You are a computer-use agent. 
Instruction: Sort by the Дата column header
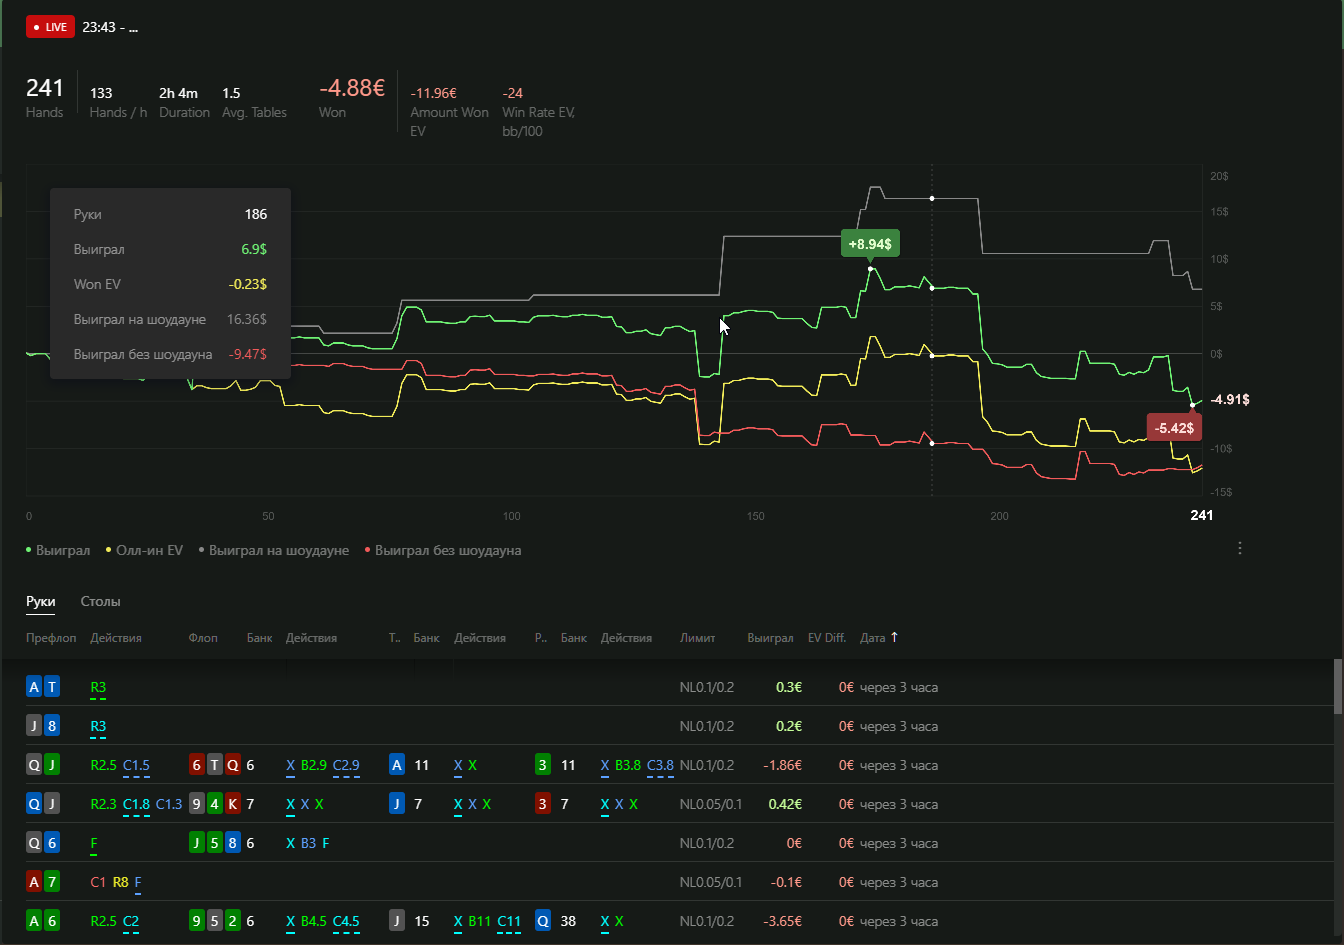(x=873, y=638)
